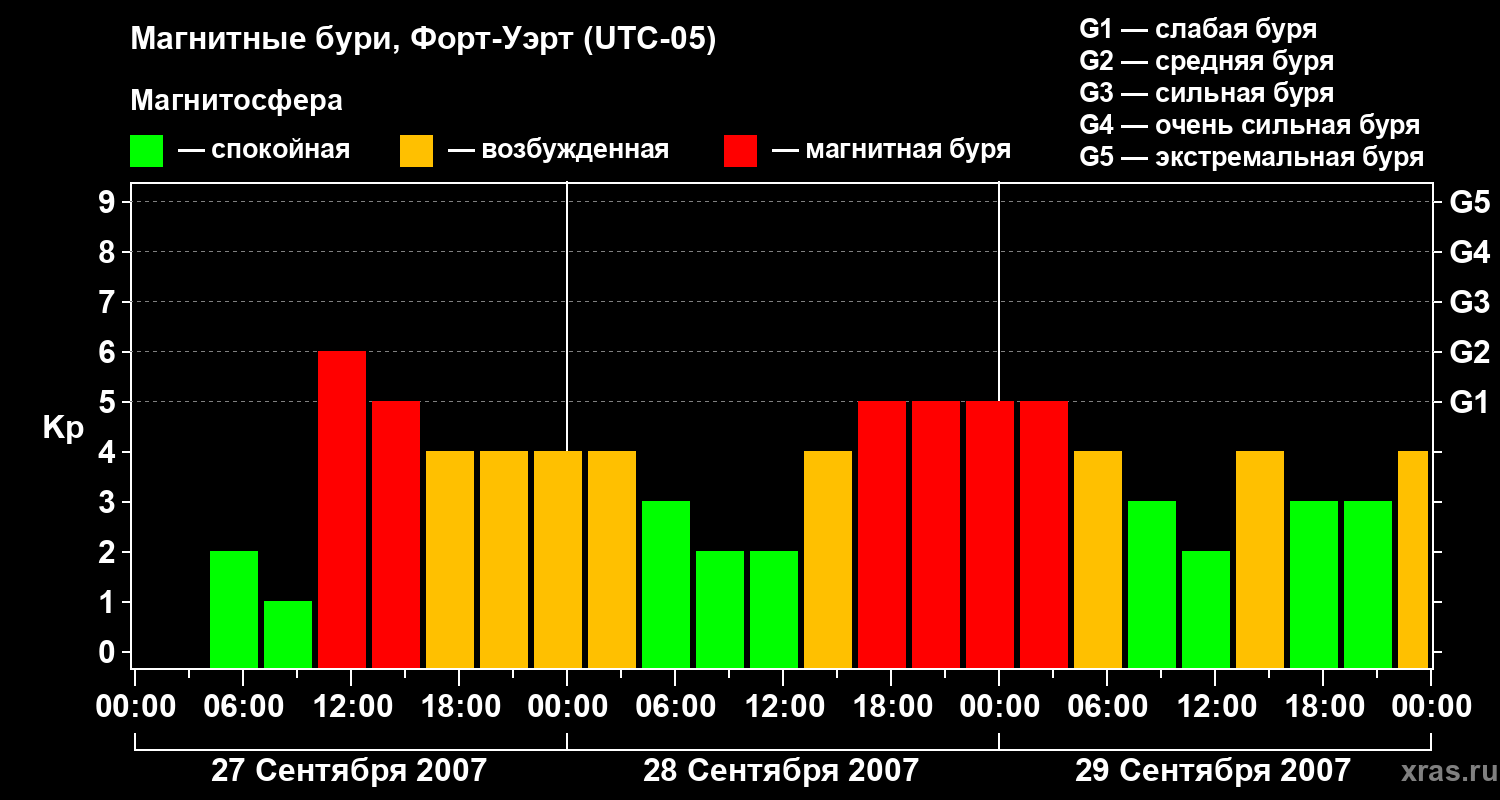Click the "— магнитная буря" legend label
The image size is (1500, 800).
[891, 150]
